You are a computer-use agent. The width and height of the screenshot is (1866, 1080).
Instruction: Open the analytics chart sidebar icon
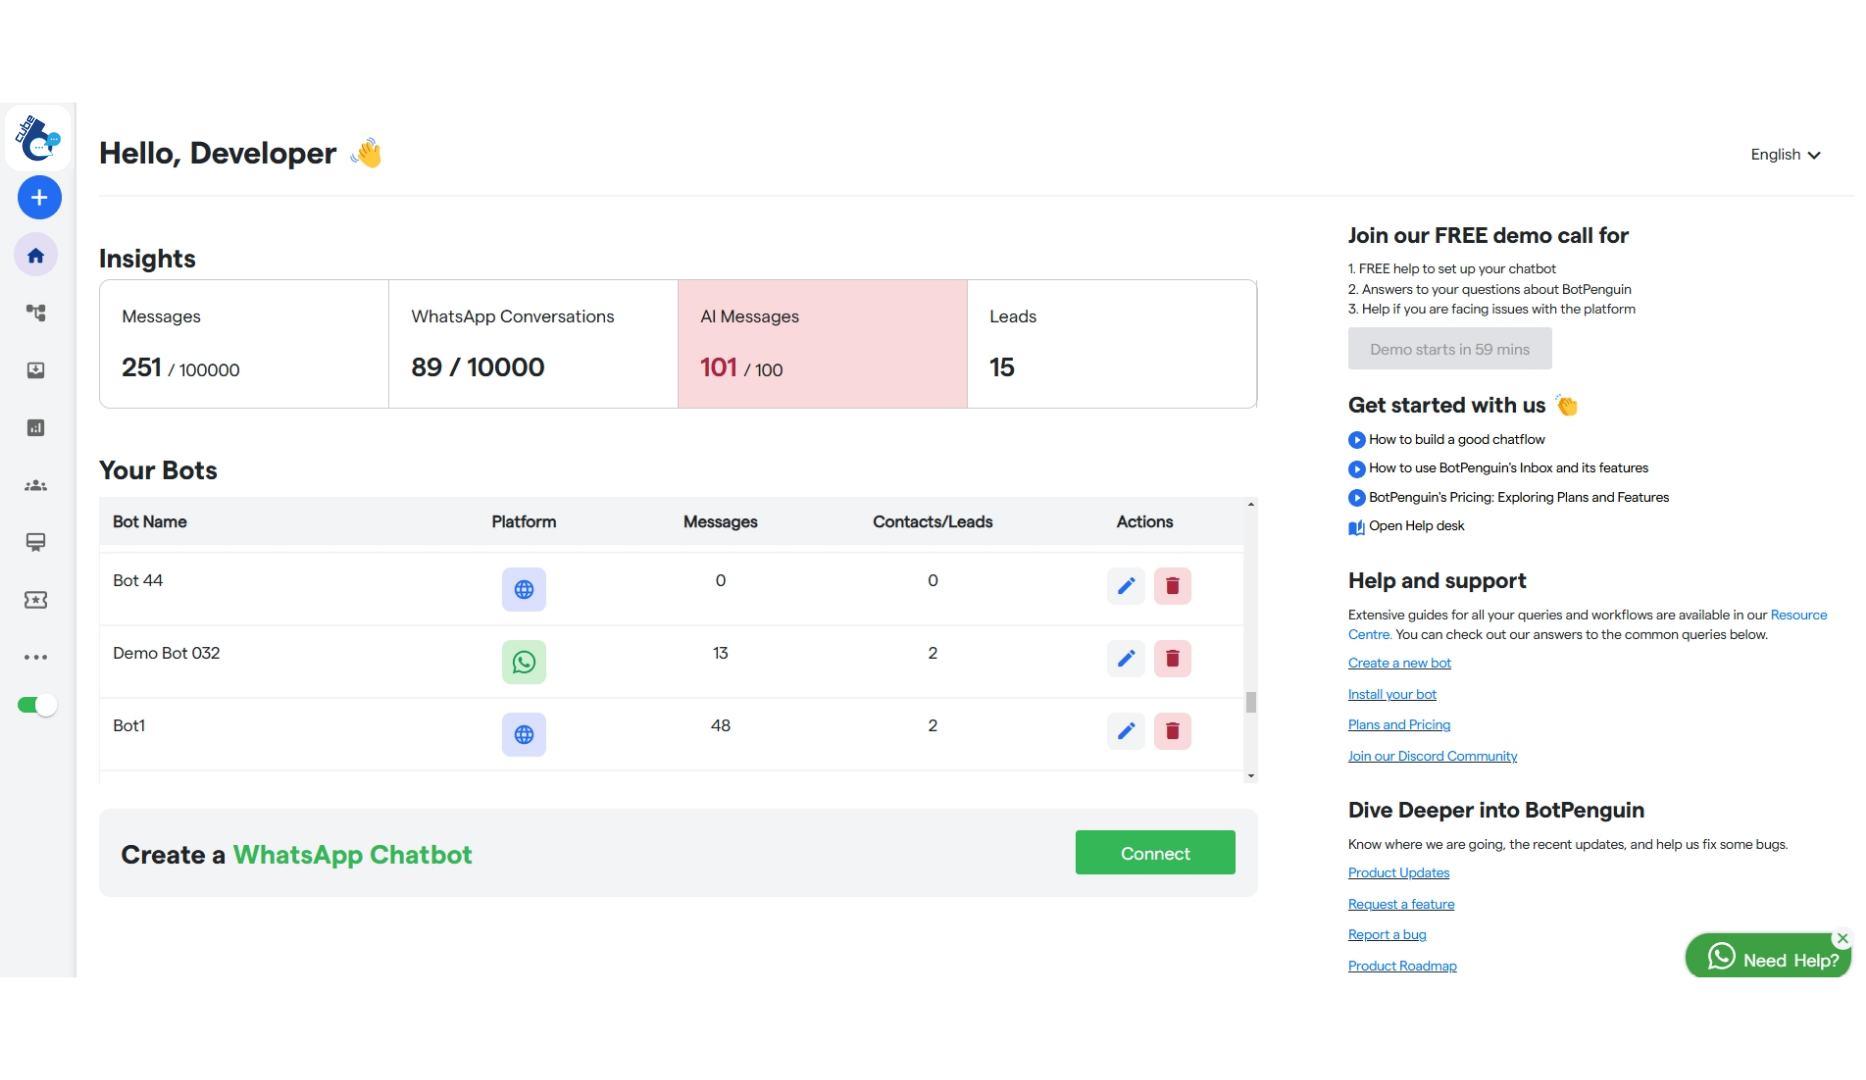(x=36, y=428)
